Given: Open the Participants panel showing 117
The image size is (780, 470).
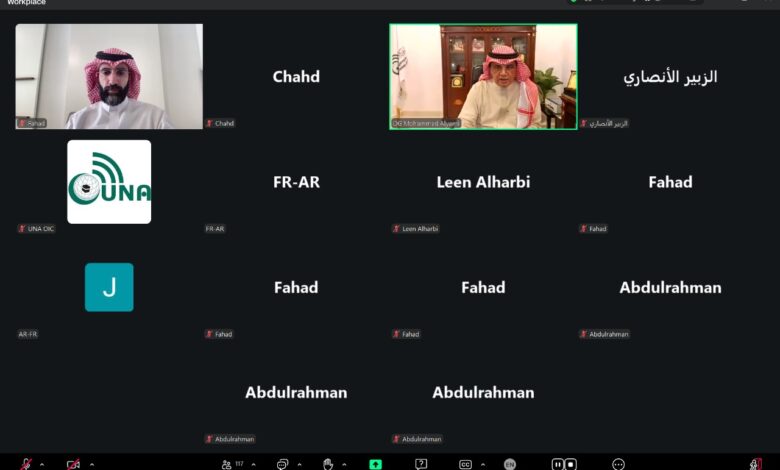Looking at the screenshot, I should 232,465.
